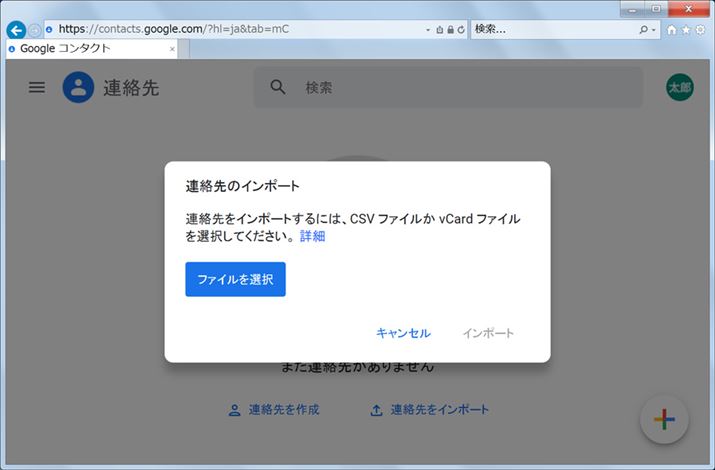Open the hamburger main menu in Contacts

pyautogui.click(x=37, y=88)
